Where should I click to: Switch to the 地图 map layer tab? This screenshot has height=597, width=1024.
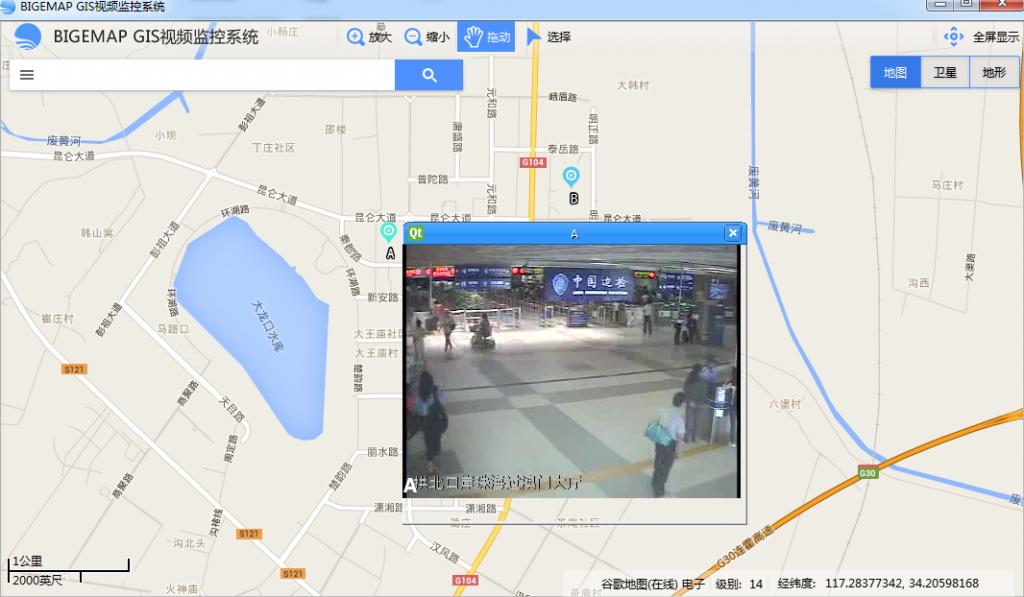[895, 73]
